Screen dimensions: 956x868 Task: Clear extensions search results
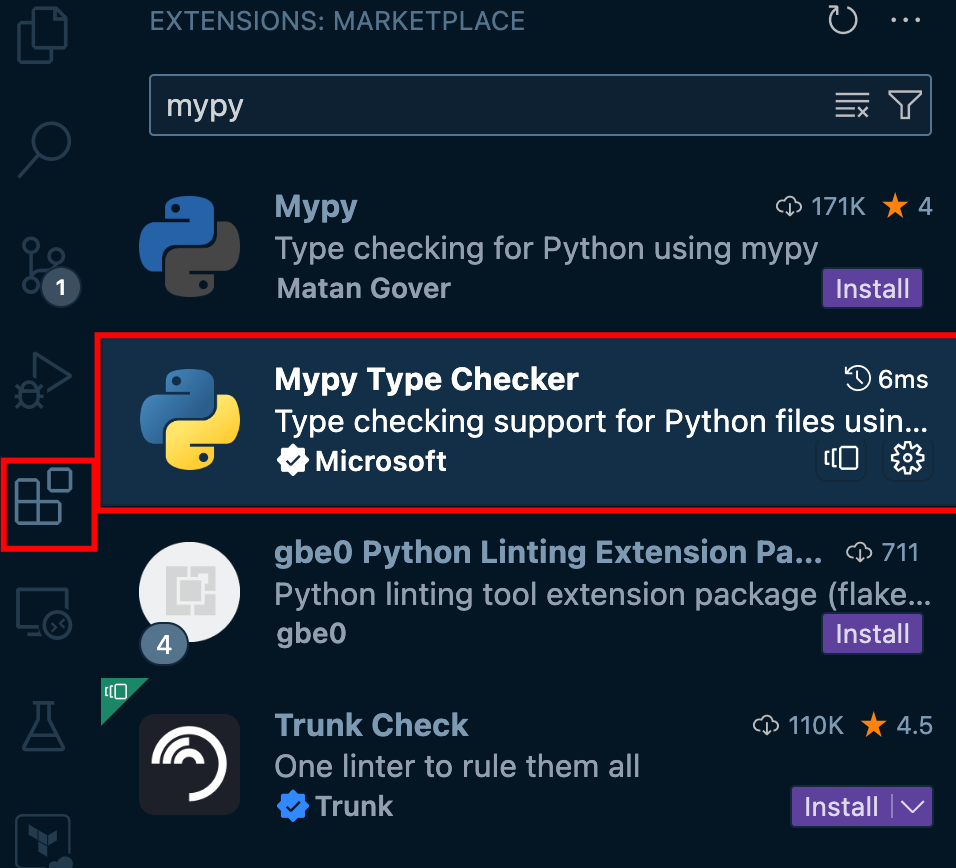[852, 105]
